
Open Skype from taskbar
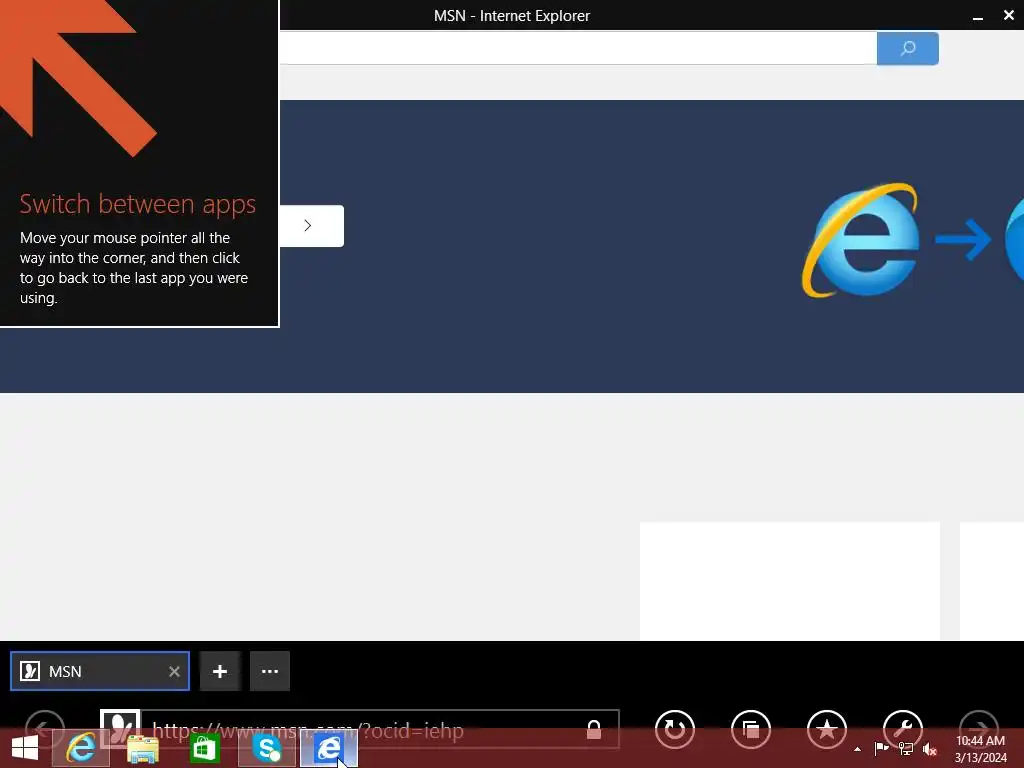pyautogui.click(x=266, y=748)
